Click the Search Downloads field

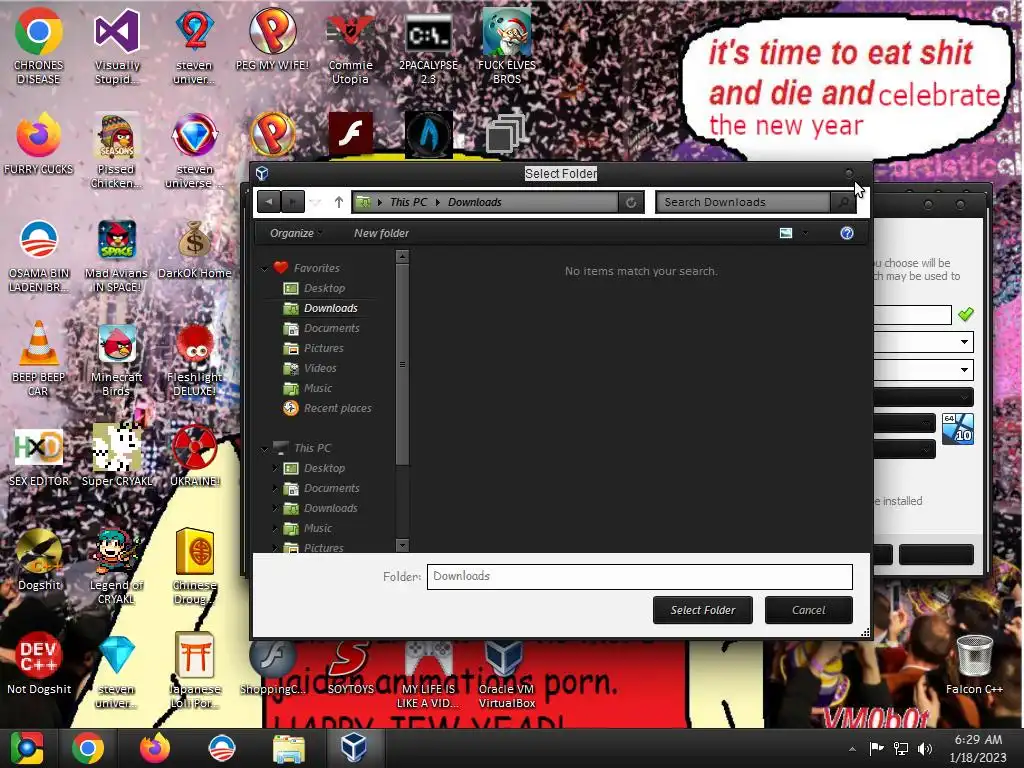point(743,202)
